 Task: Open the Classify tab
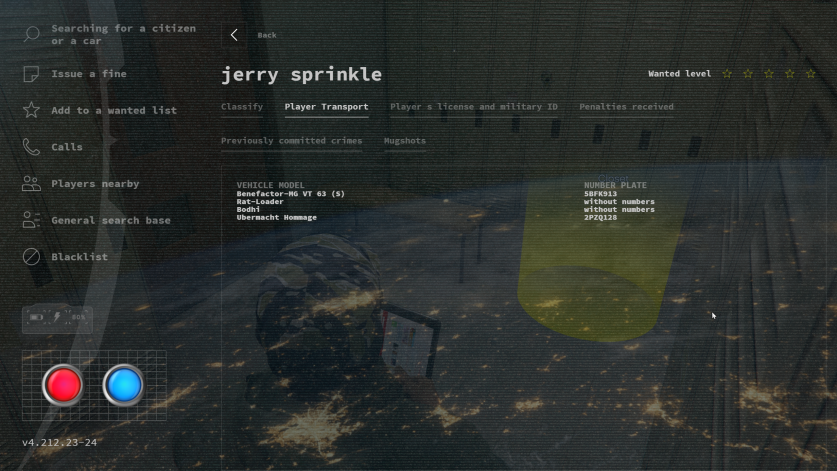(242, 107)
